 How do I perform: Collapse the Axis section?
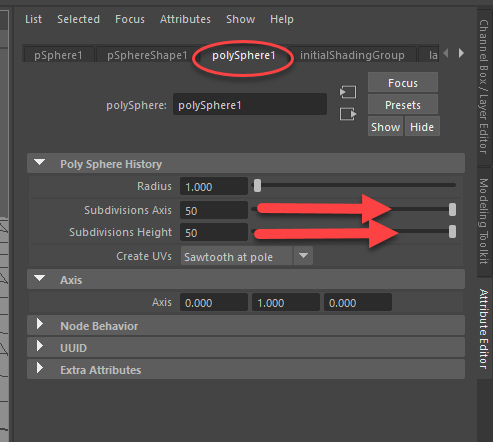tap(40, 279)
